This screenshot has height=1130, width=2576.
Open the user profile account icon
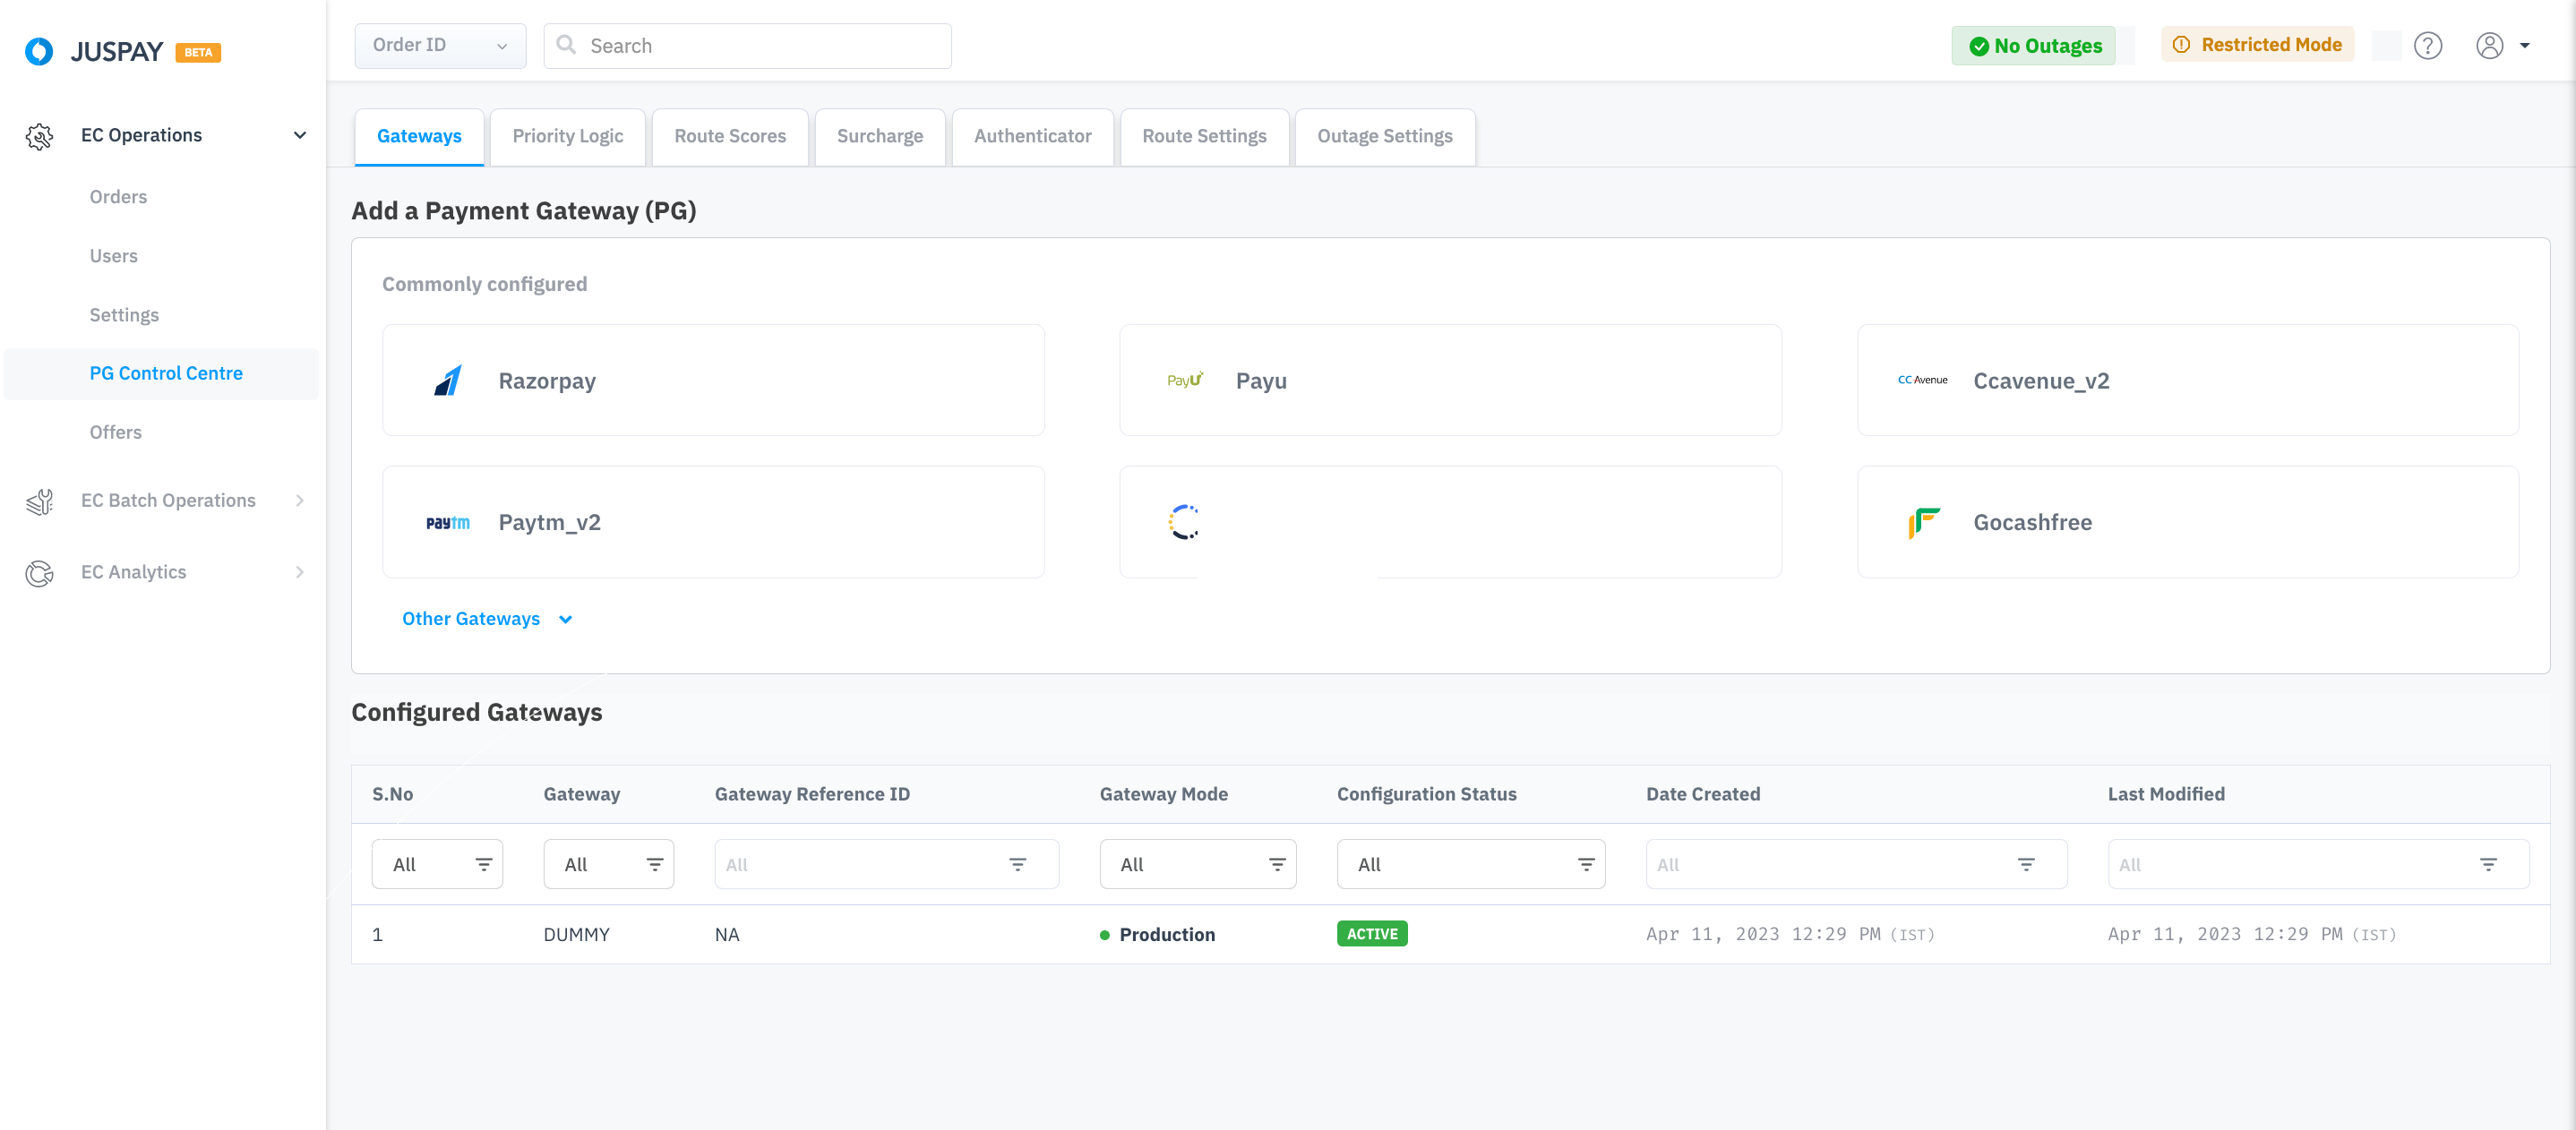(x=2489, y=46)
